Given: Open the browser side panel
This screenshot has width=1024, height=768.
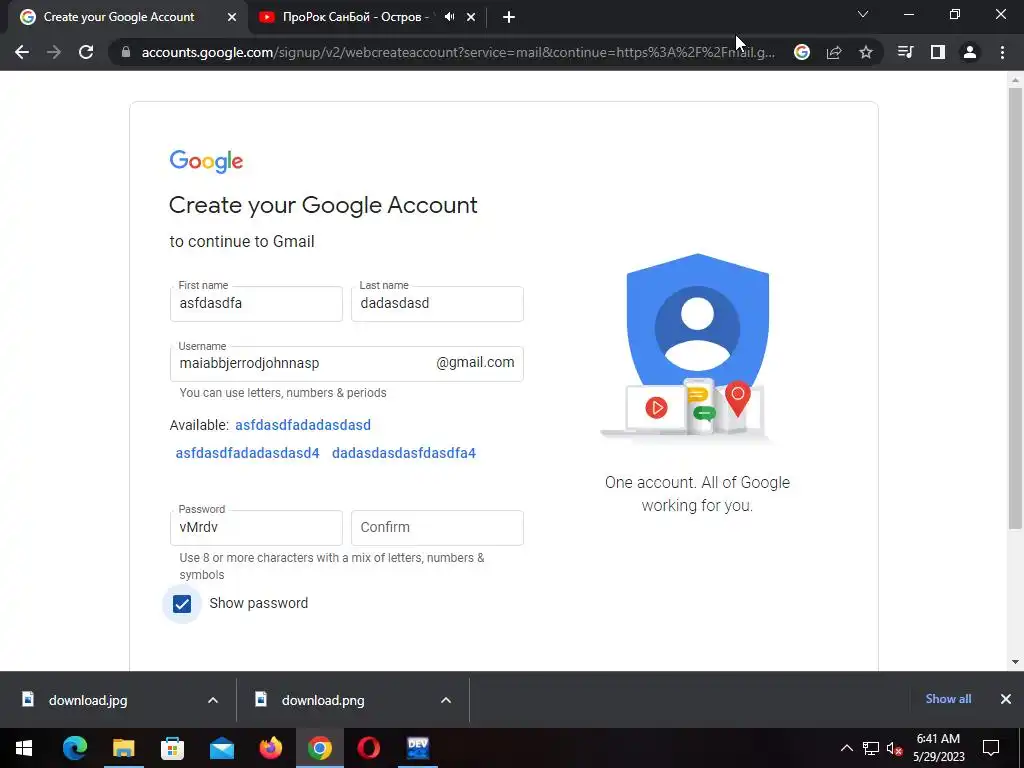Looking at the screenshot, I should [x=938, y=52].
